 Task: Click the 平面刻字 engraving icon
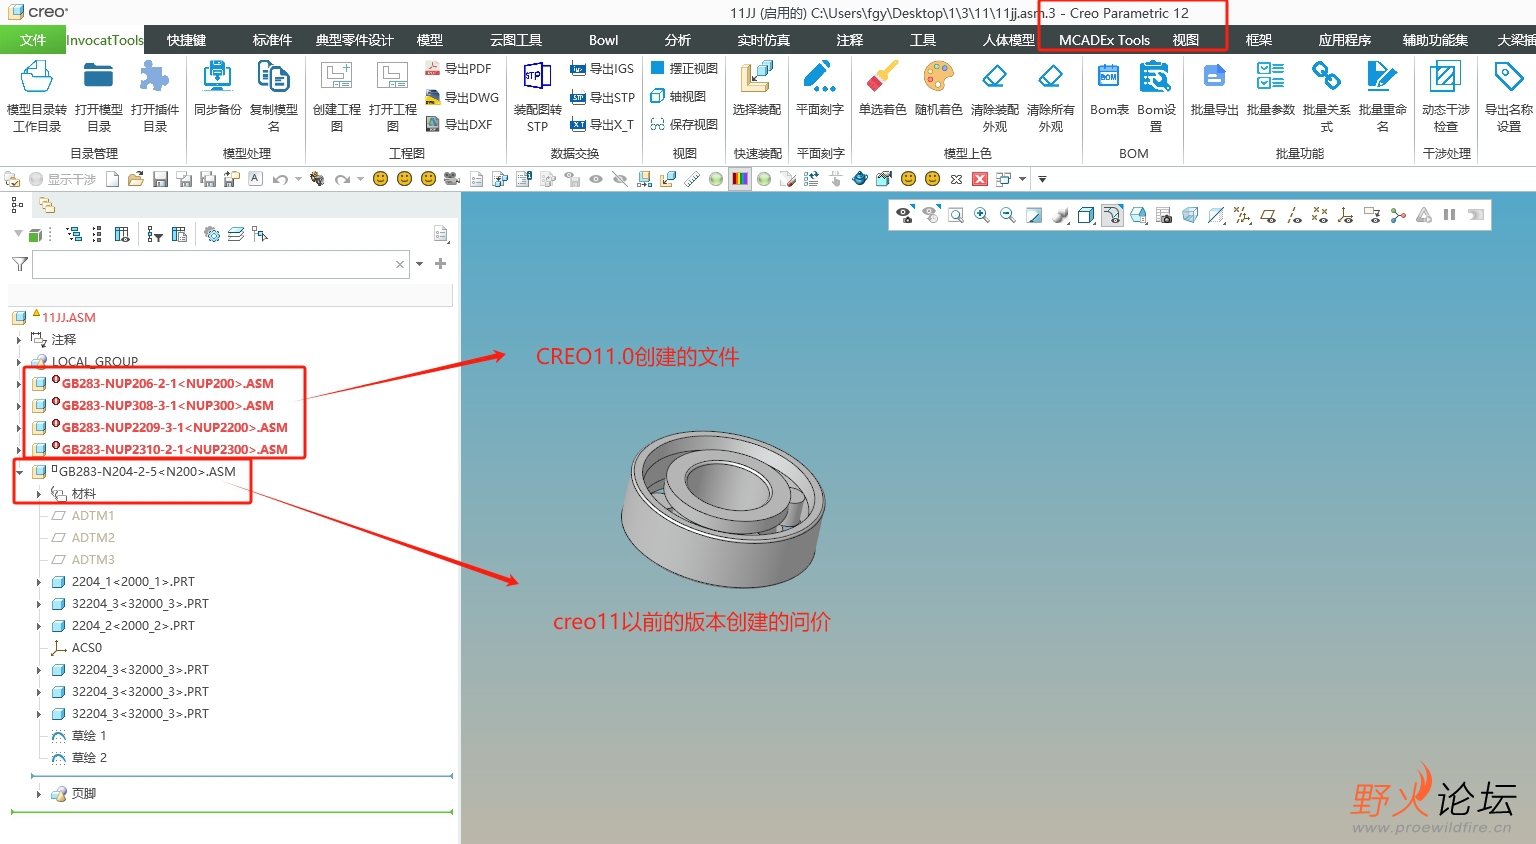click(820, 77)
